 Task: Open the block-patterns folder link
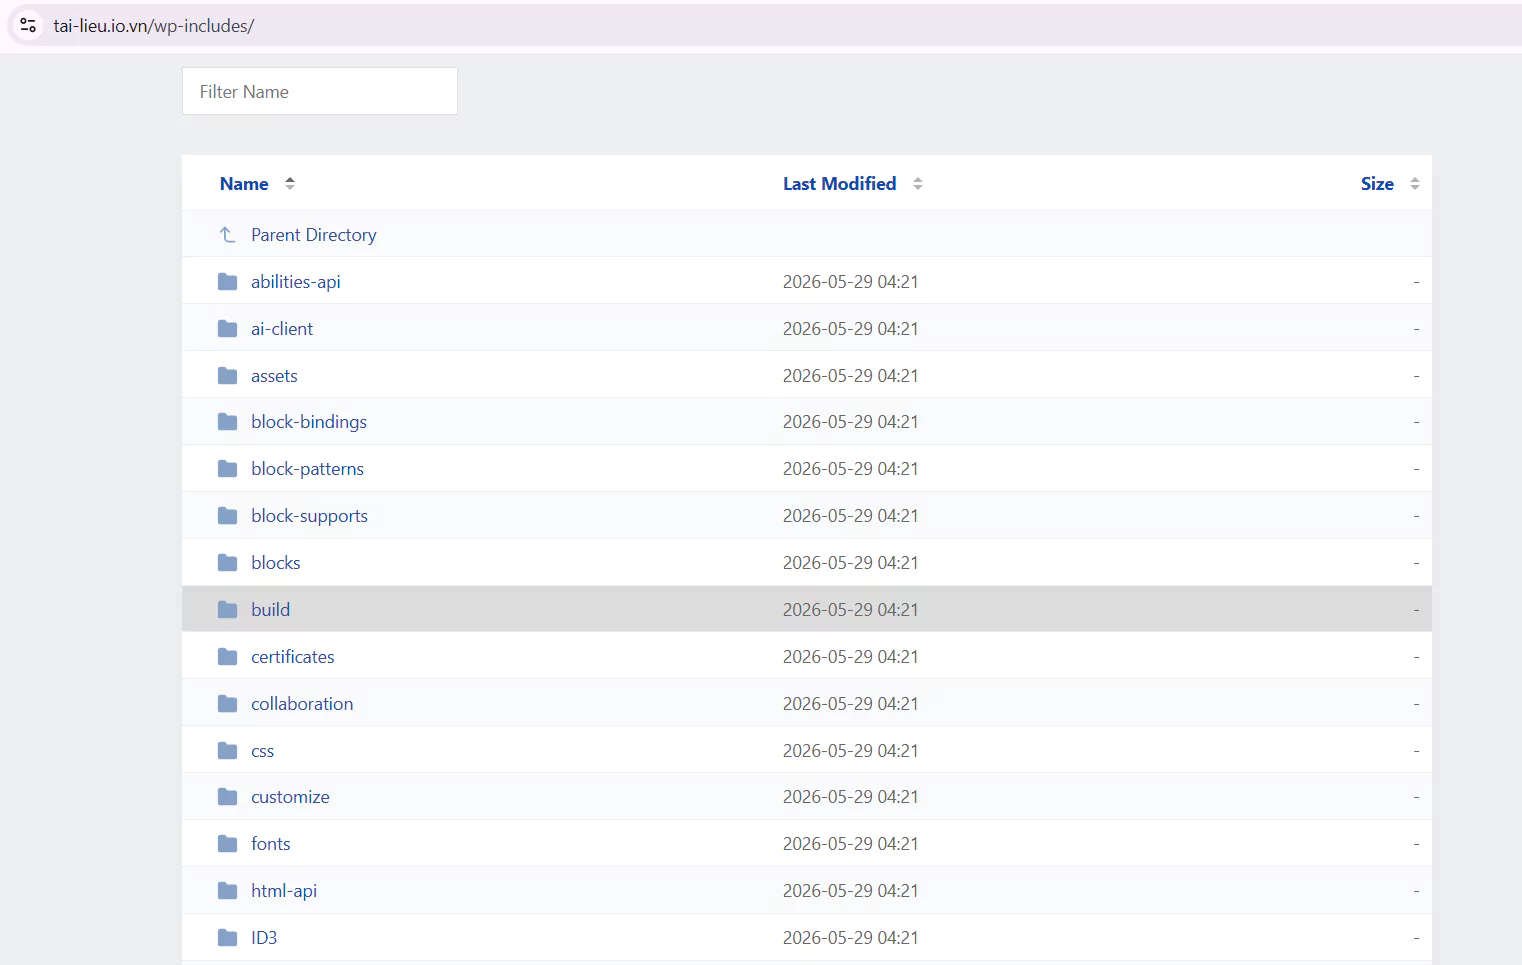pyautogui.click(x=308, y=469)
